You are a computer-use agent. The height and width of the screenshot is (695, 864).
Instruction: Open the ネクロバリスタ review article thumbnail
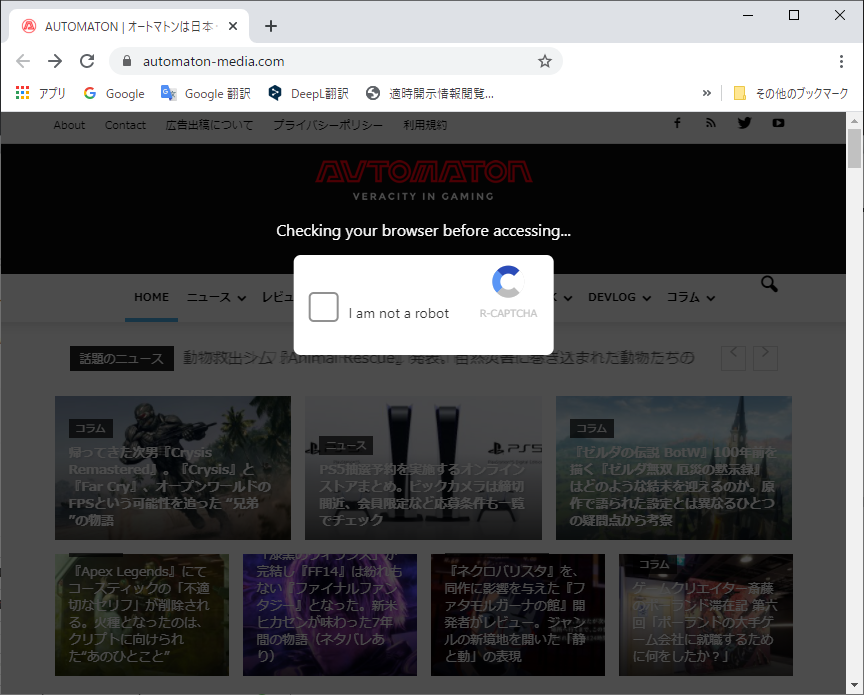[x=517, y=615]
